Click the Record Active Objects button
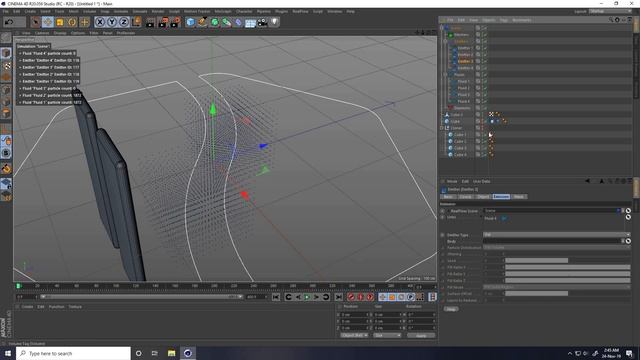Screen dimensions: 640x360 click(x=351, y=297)
